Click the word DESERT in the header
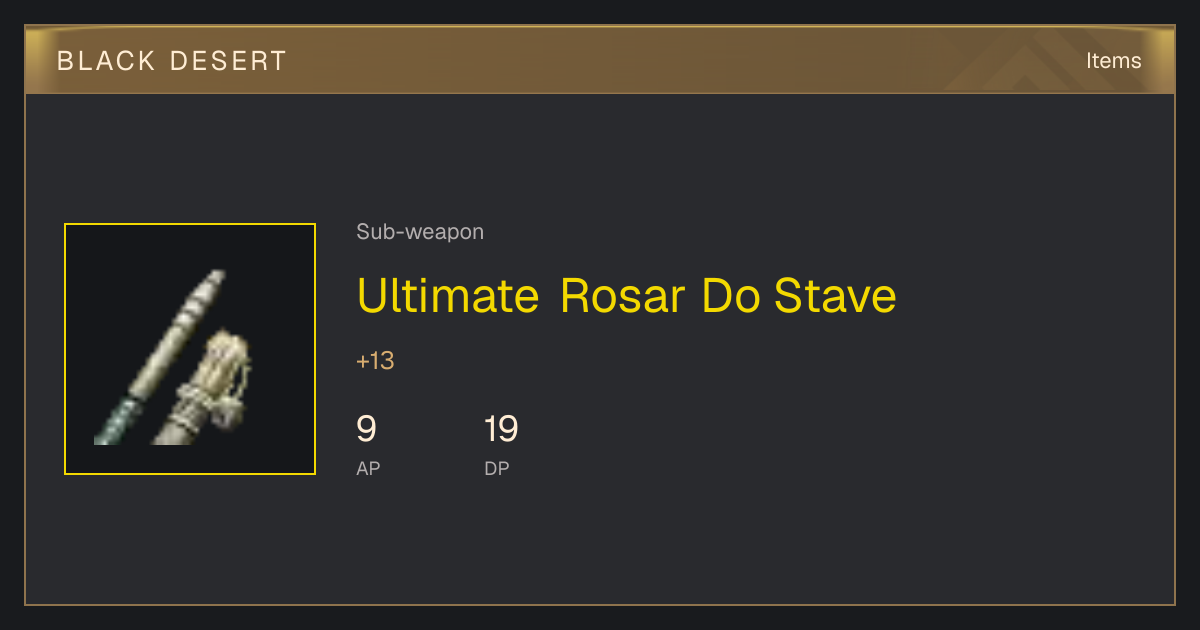This screenshot has width=1200, height=630. point(229,61)
